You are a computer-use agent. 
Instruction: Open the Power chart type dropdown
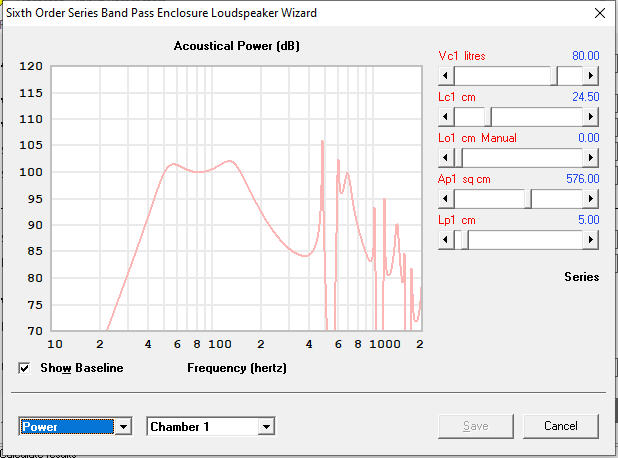point(123,427)
